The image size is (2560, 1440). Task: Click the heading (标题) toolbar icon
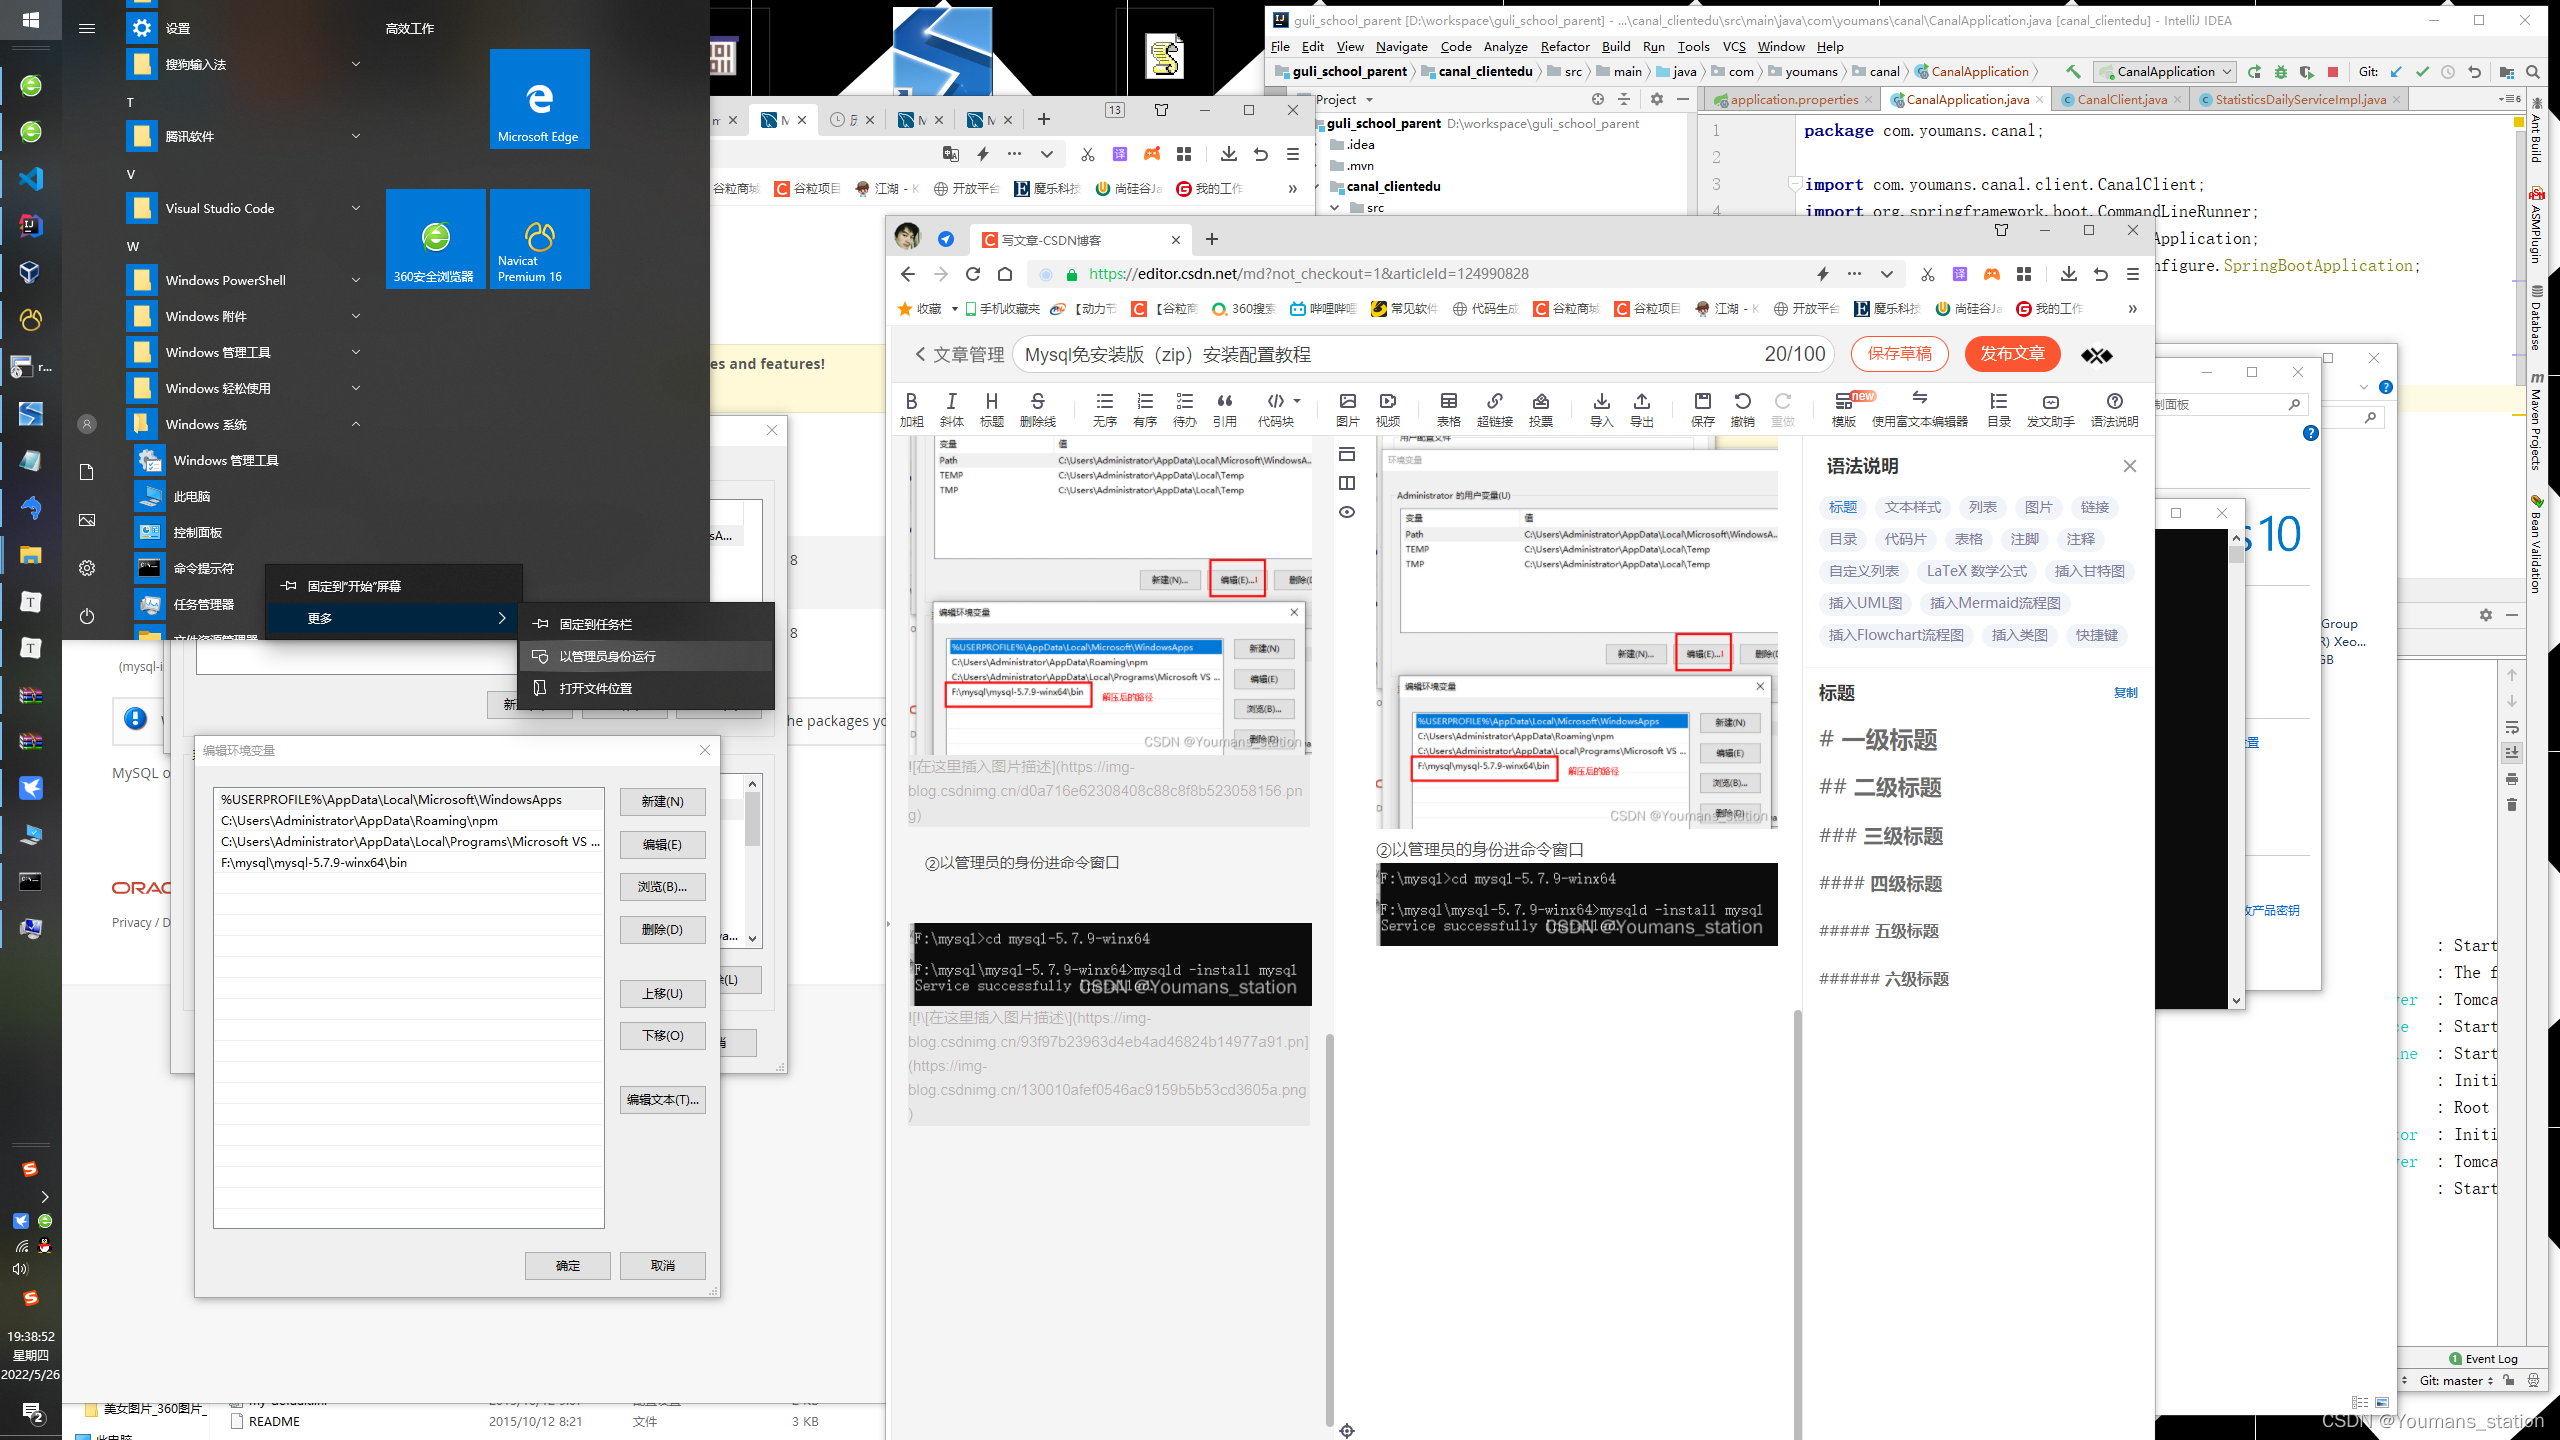991,409
